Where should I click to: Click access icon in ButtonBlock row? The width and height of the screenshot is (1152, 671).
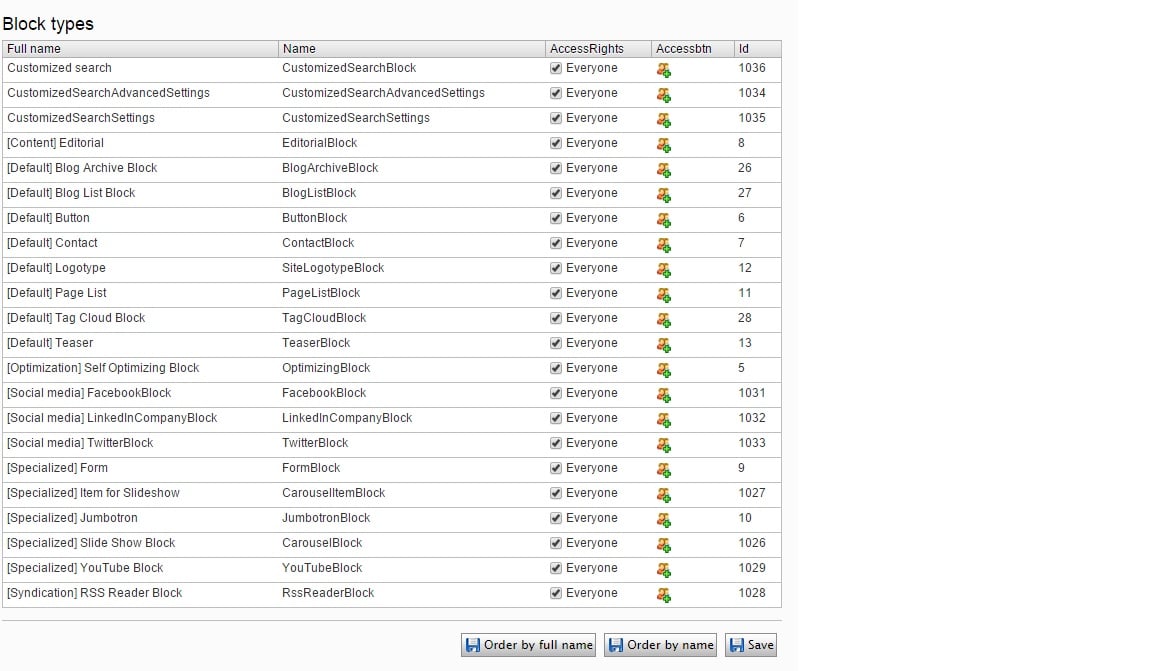pyautogui.click(x=663, y=220)
